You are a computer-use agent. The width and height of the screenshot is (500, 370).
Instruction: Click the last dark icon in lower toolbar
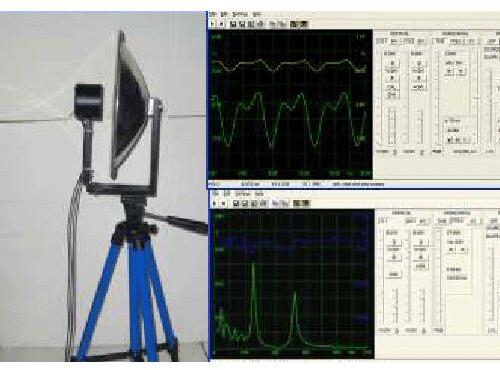(306, 203)
